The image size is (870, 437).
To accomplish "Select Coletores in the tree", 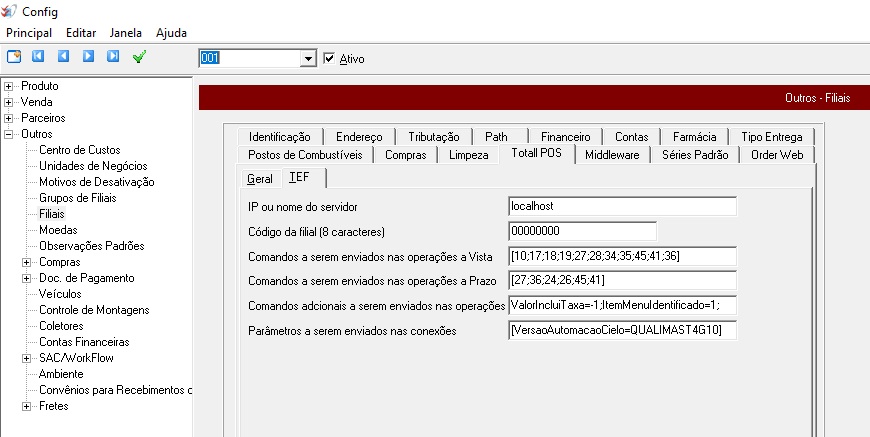I will 61,326.
